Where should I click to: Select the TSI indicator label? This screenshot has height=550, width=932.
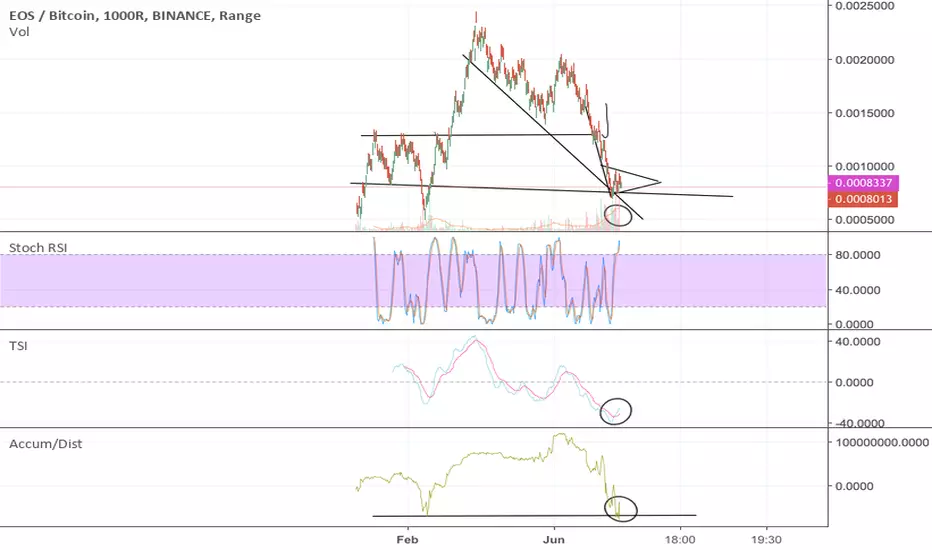click(x=18, y=345)
